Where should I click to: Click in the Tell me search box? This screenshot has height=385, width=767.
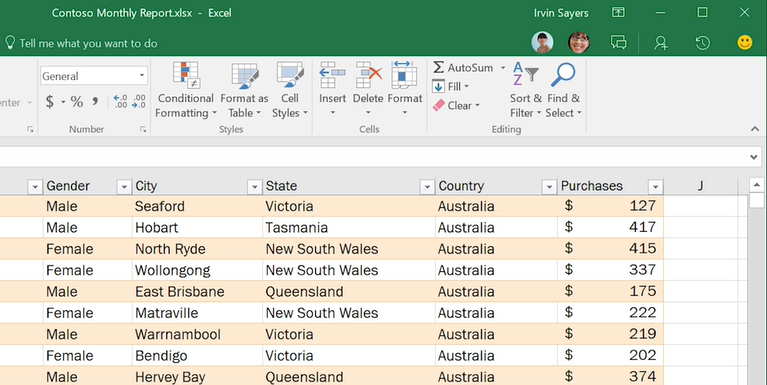click(89, 43)
